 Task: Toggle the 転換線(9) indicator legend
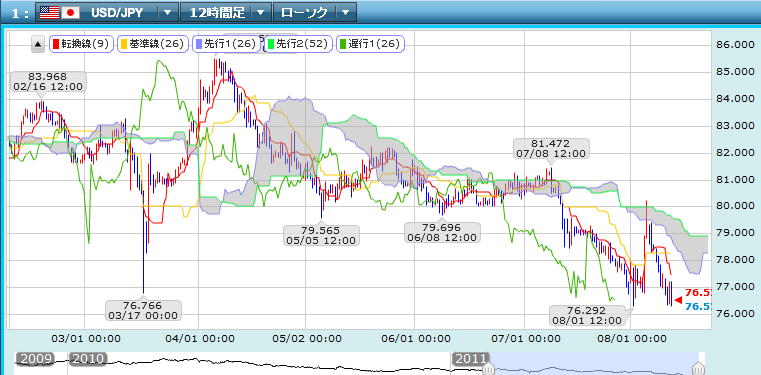click(81, 44)
